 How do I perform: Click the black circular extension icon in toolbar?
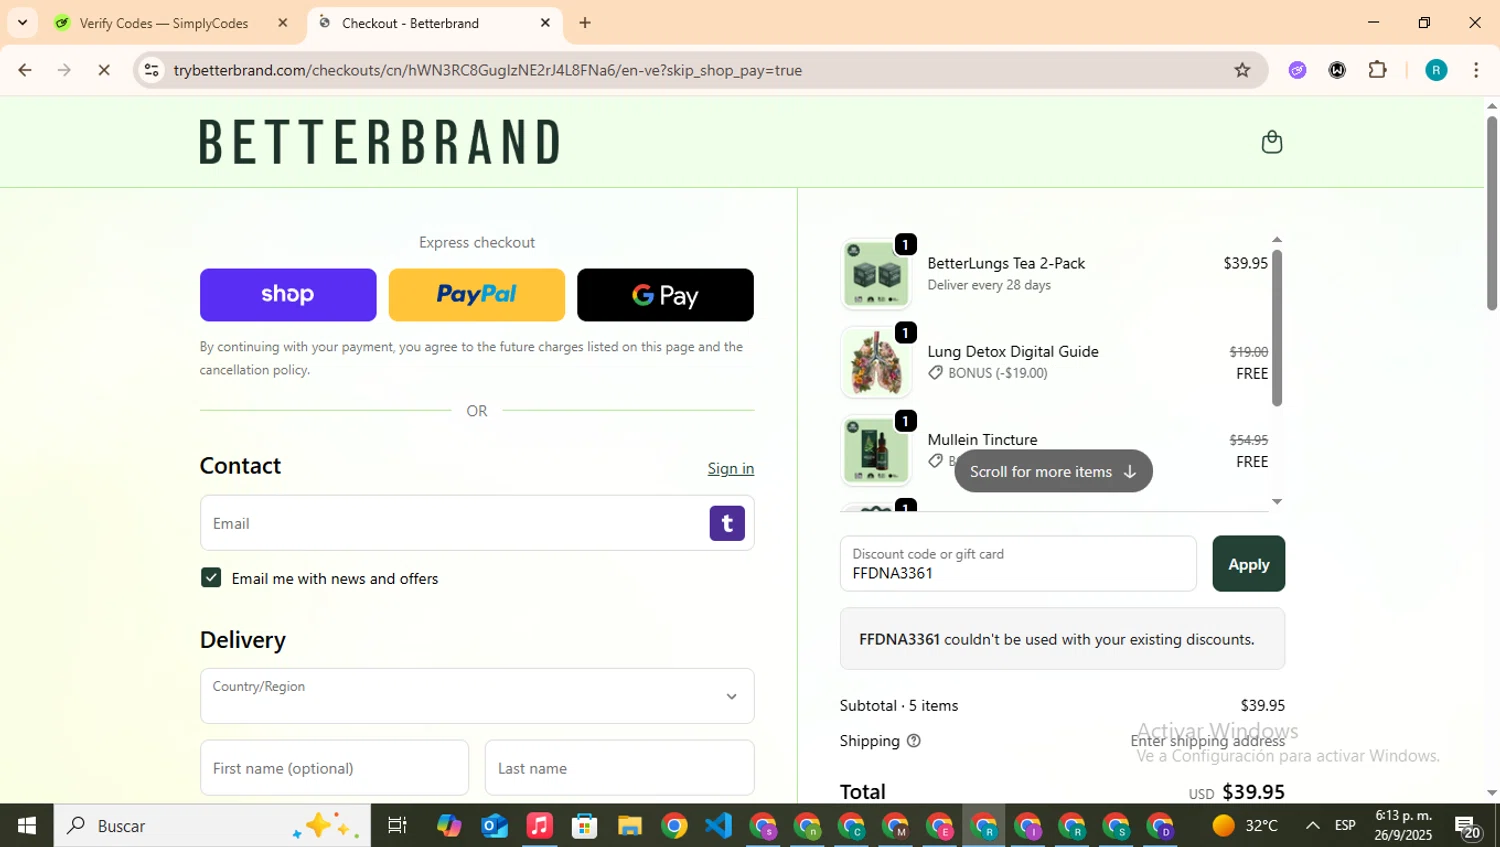1337,70
